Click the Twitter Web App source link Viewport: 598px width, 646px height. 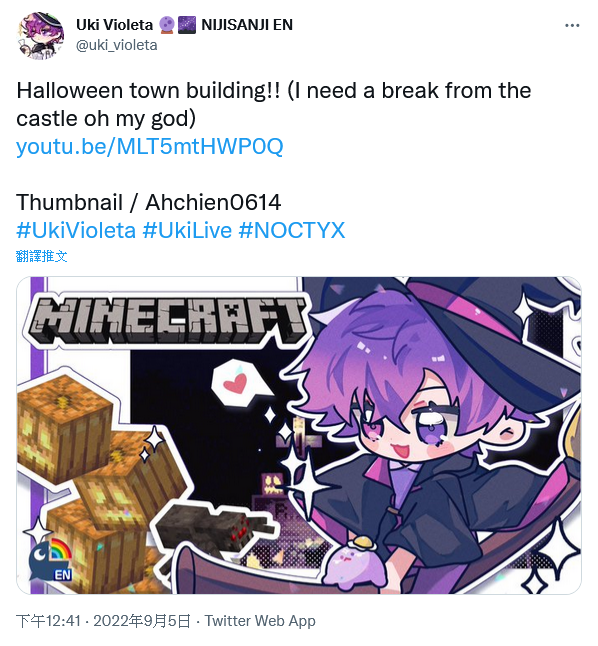click(x=260, y=620)
